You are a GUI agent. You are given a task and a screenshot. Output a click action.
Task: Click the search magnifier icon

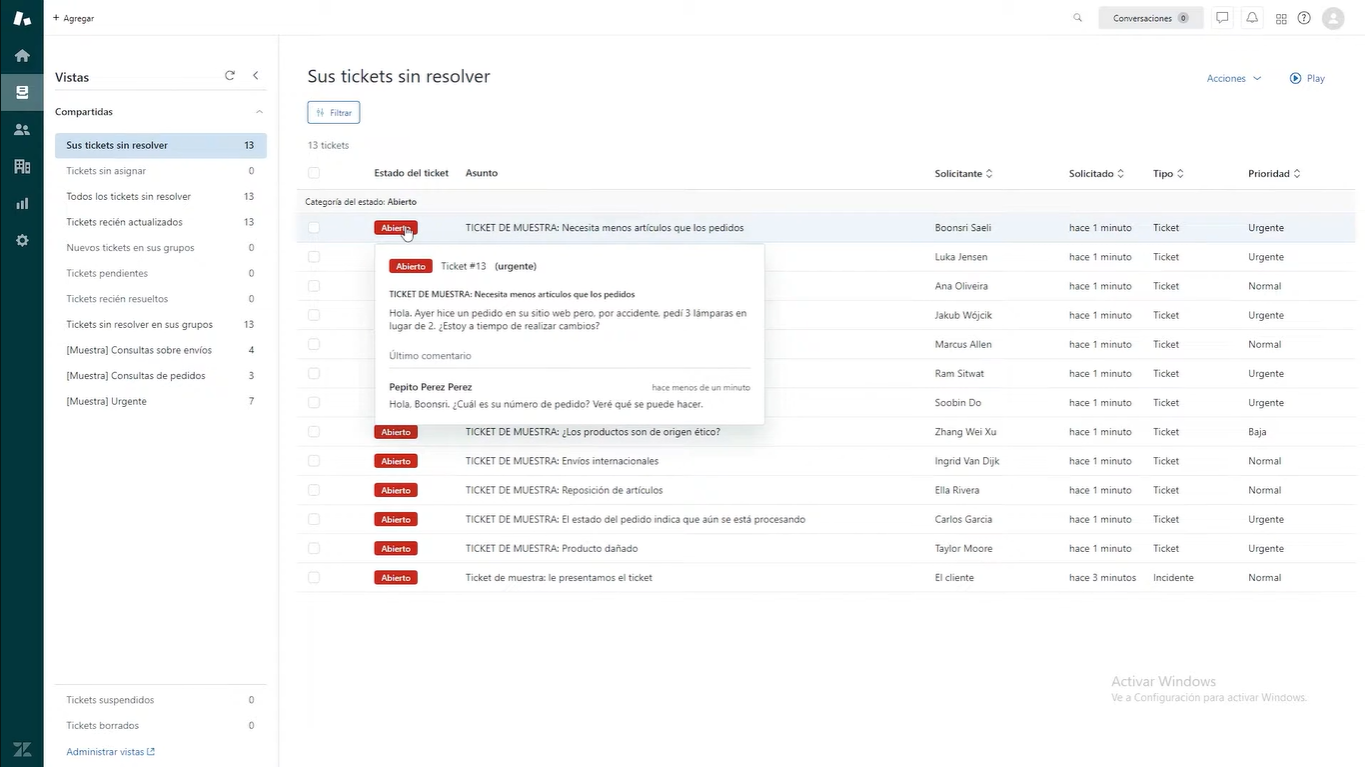tap(1076, 17)
